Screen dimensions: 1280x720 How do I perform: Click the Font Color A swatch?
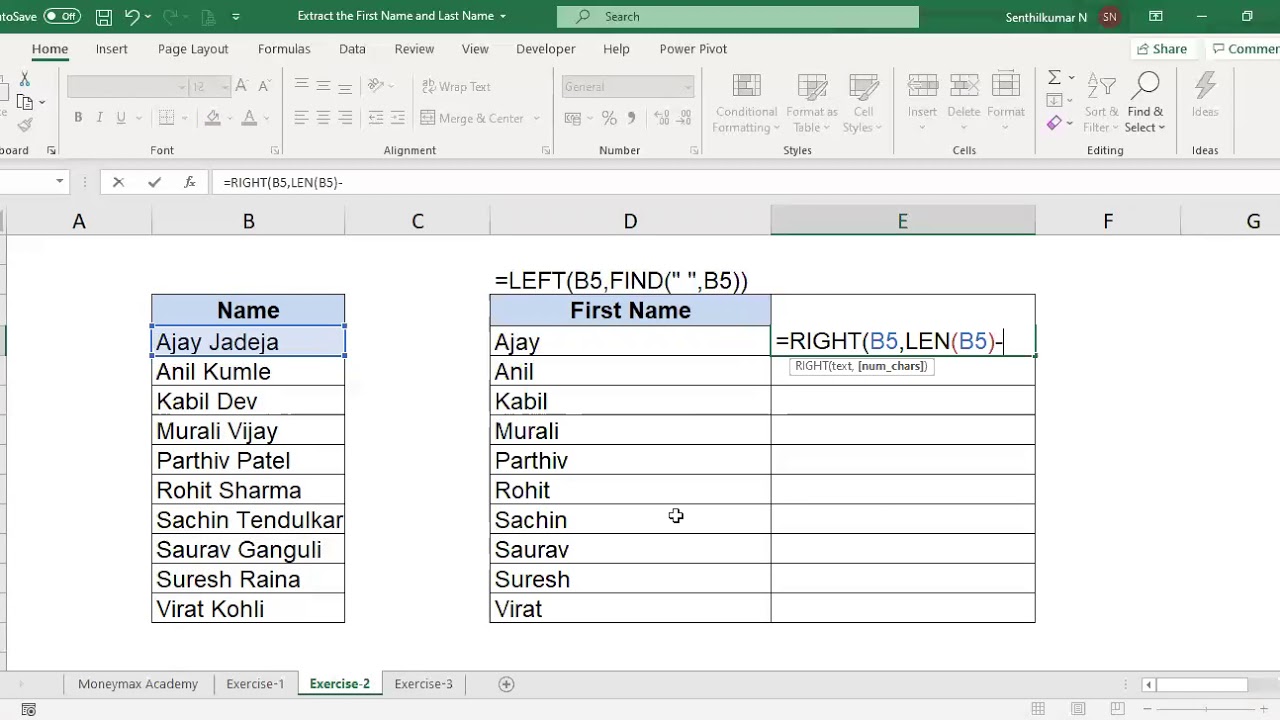point(249,118)
